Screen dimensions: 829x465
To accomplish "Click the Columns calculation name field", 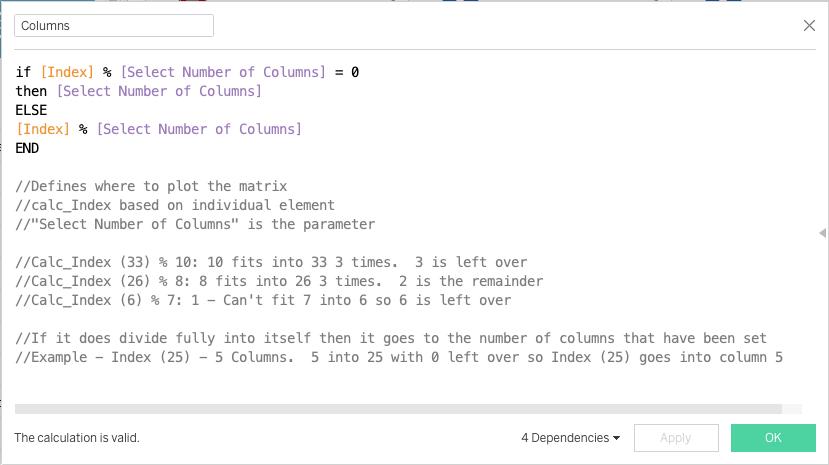I will click(114, 26).
